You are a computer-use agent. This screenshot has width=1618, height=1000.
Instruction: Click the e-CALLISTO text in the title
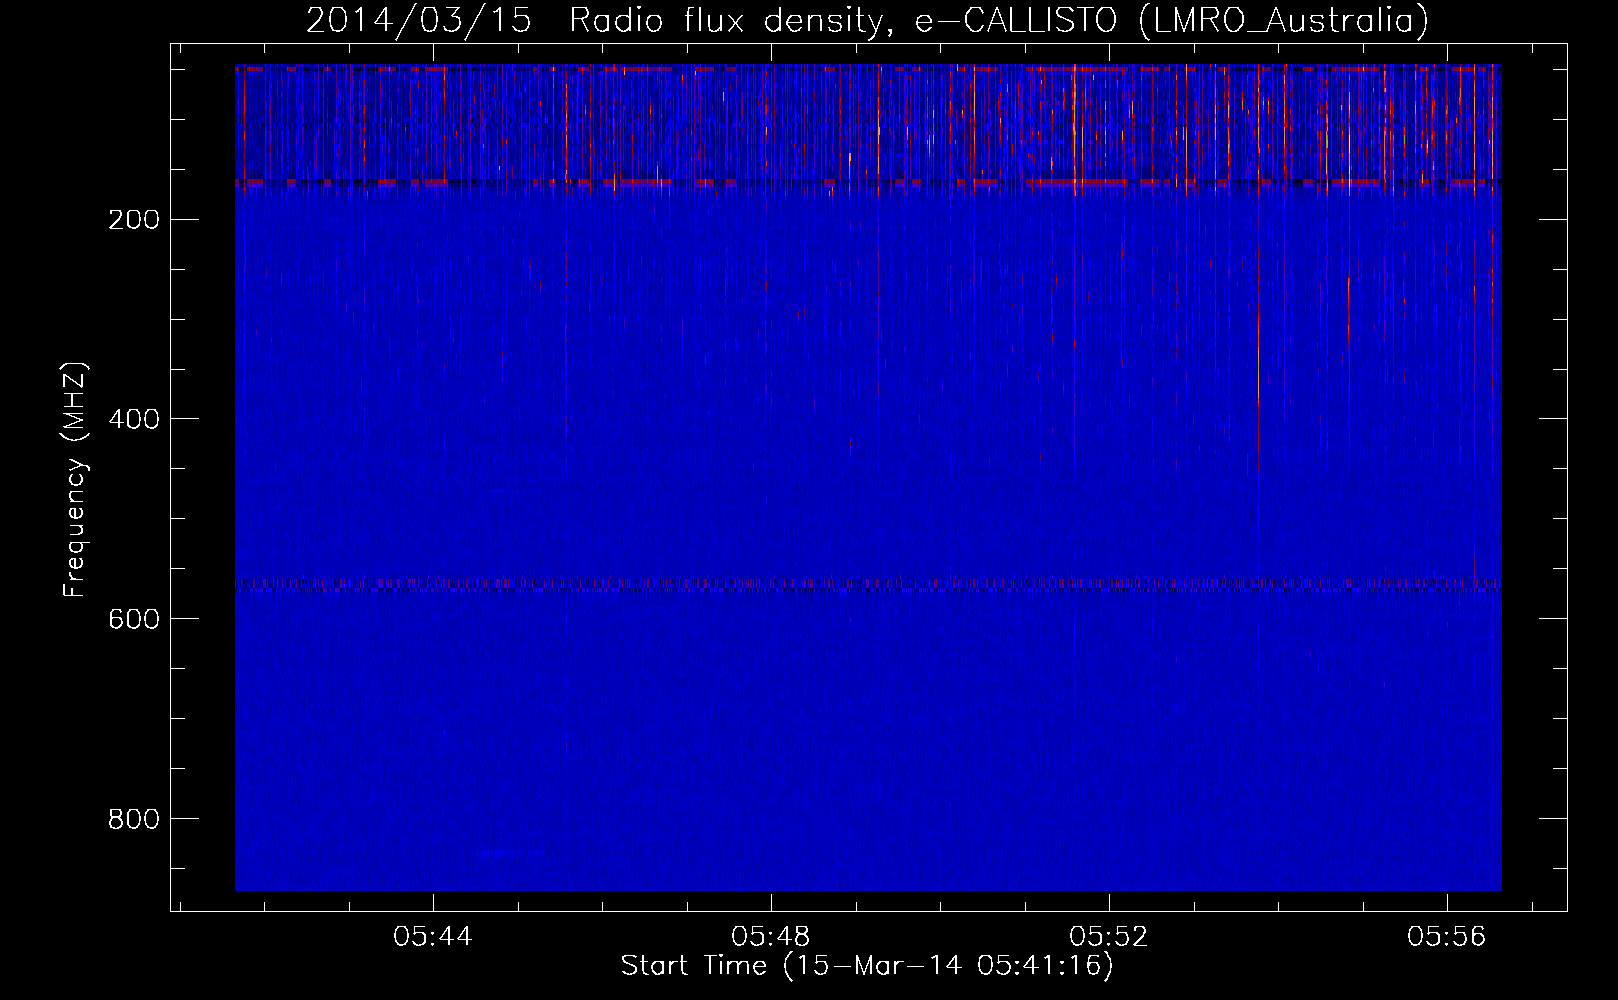click(1015, 21)
